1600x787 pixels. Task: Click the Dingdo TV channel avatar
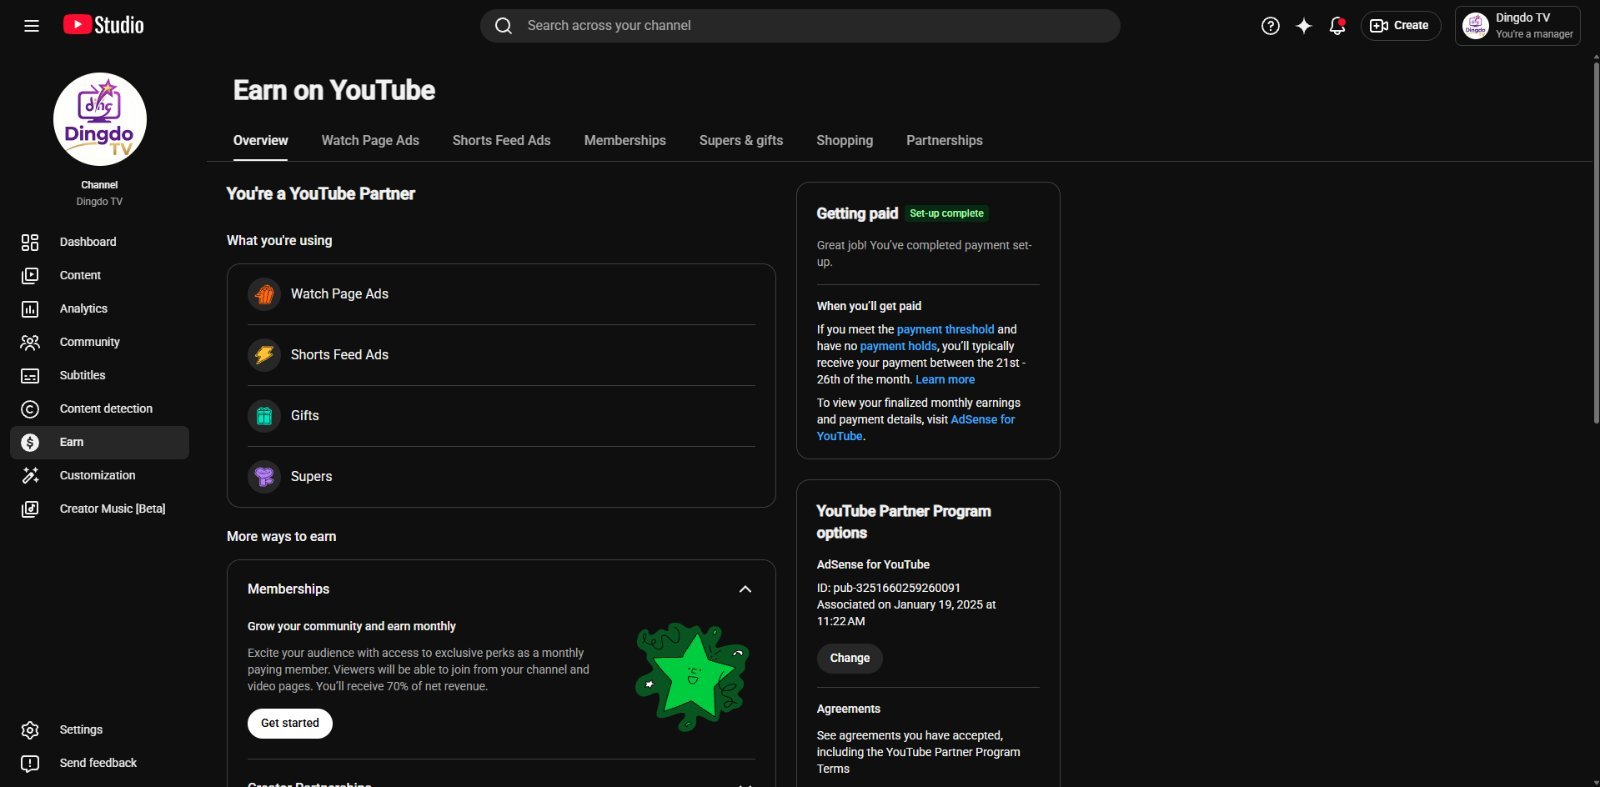coord(100,119)
